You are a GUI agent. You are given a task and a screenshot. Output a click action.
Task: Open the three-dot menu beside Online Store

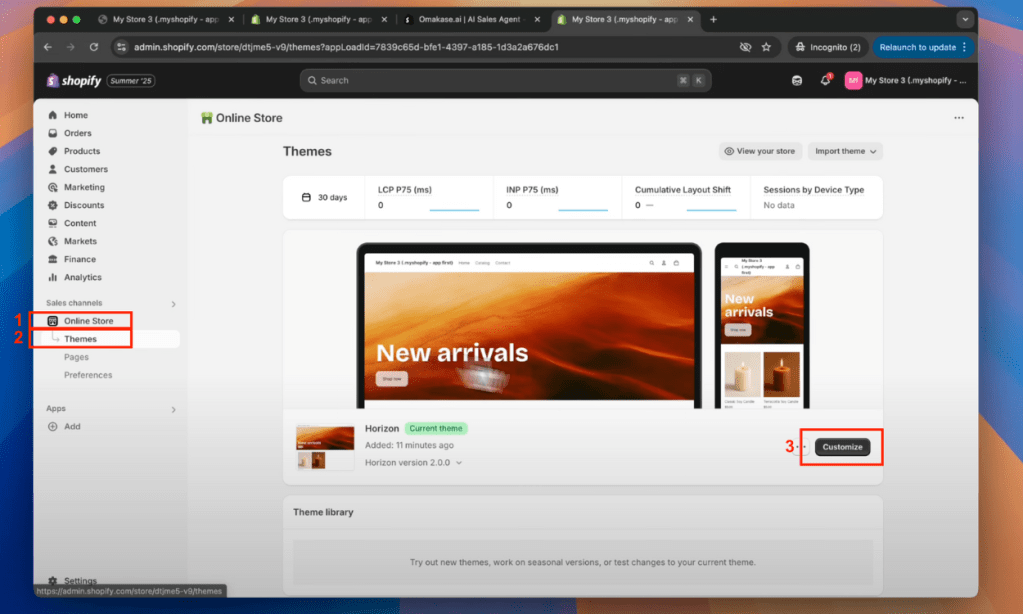point(958,118)
